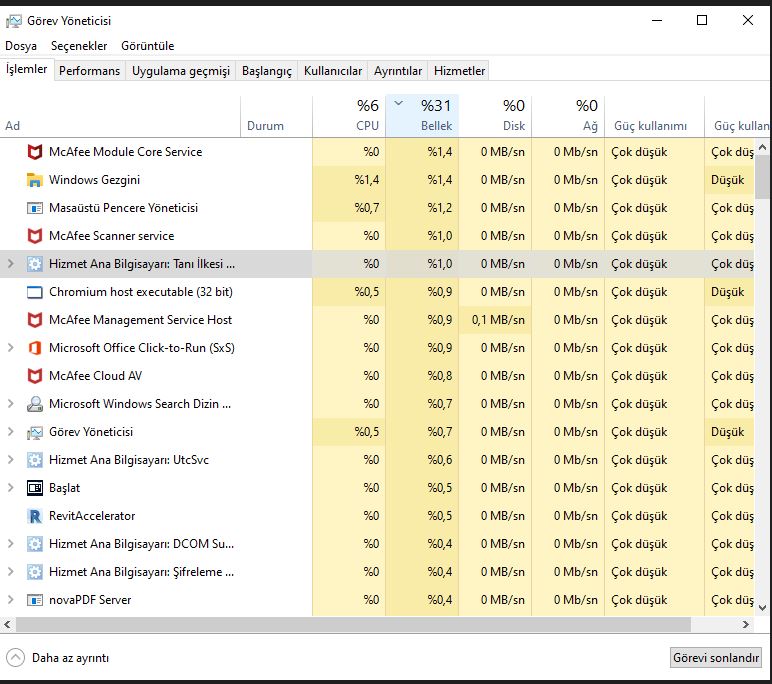Switch to the Performans tab
The height and width of the screenshot is (684, 772).
click(x=89, y=71)
